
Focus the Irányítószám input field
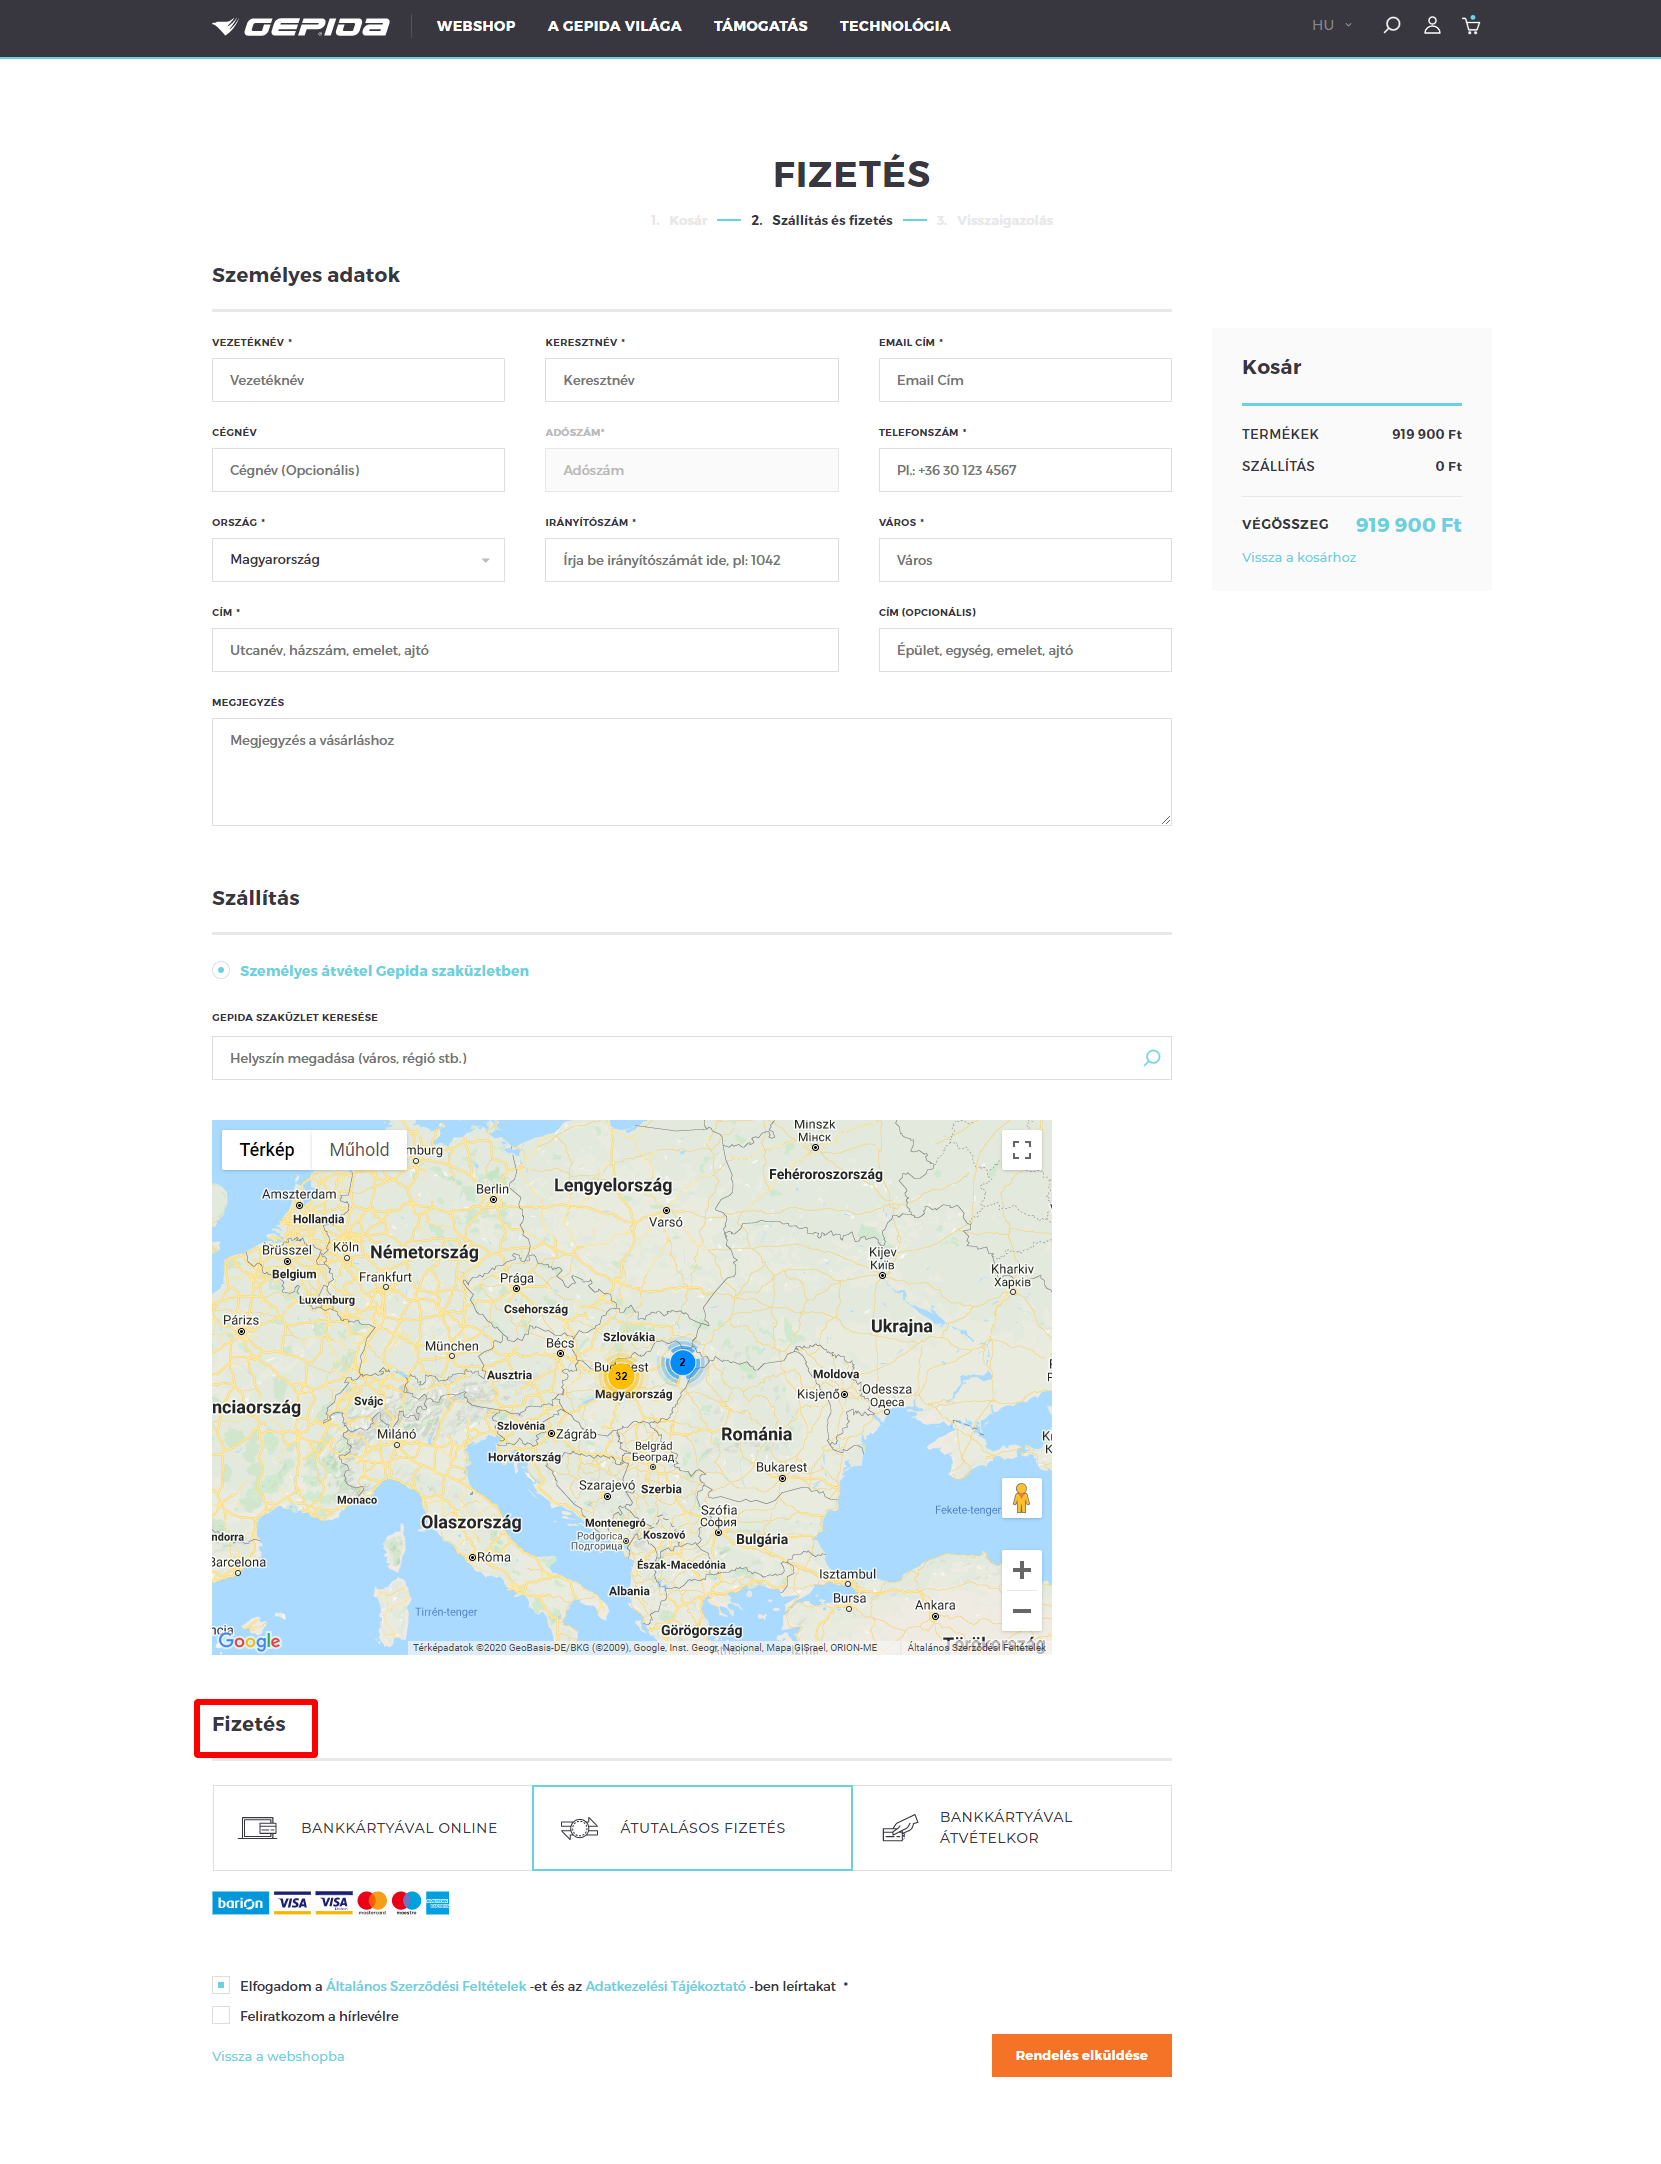pyautogui.click(x=692, y=560)
